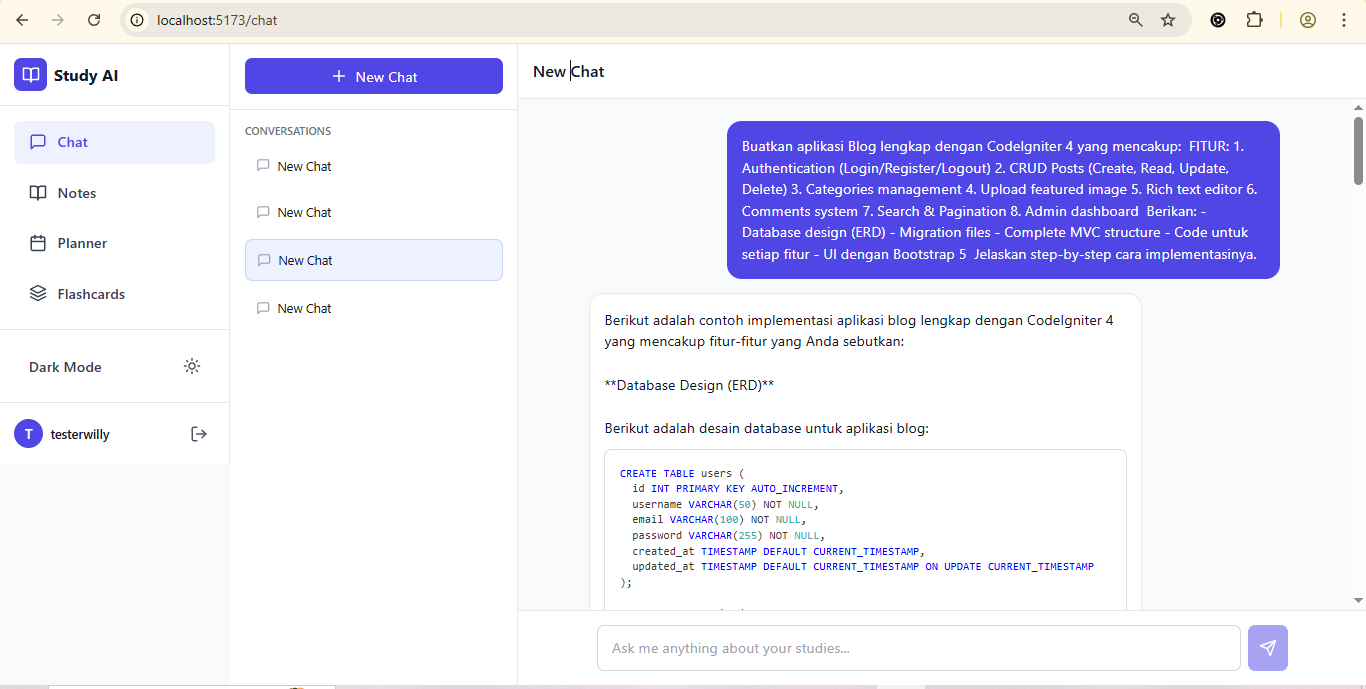The height and width of the screenshot is (689, 1366).
Task: Click the testerwilly avatar circle
Action: tap(28, 433)
